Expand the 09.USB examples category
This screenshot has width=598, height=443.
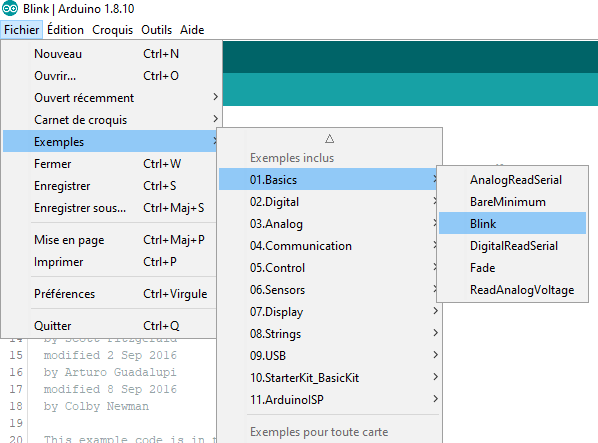[x=329, y=356]
